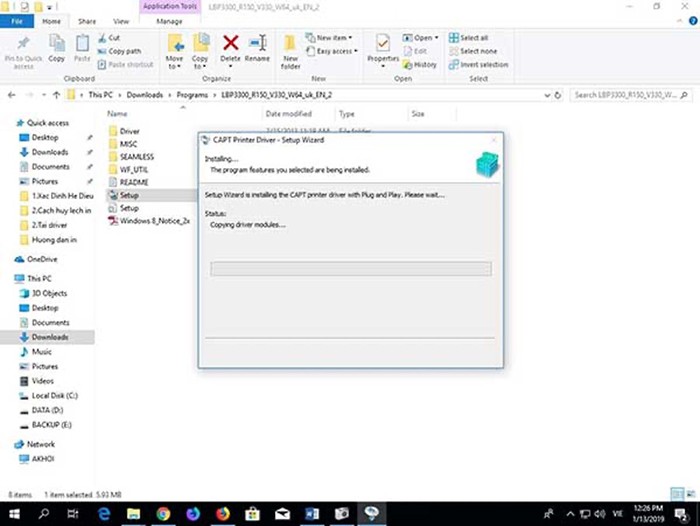Open the View ribbon tab
This screenshot has height=526, width=700.
[121, 21]
